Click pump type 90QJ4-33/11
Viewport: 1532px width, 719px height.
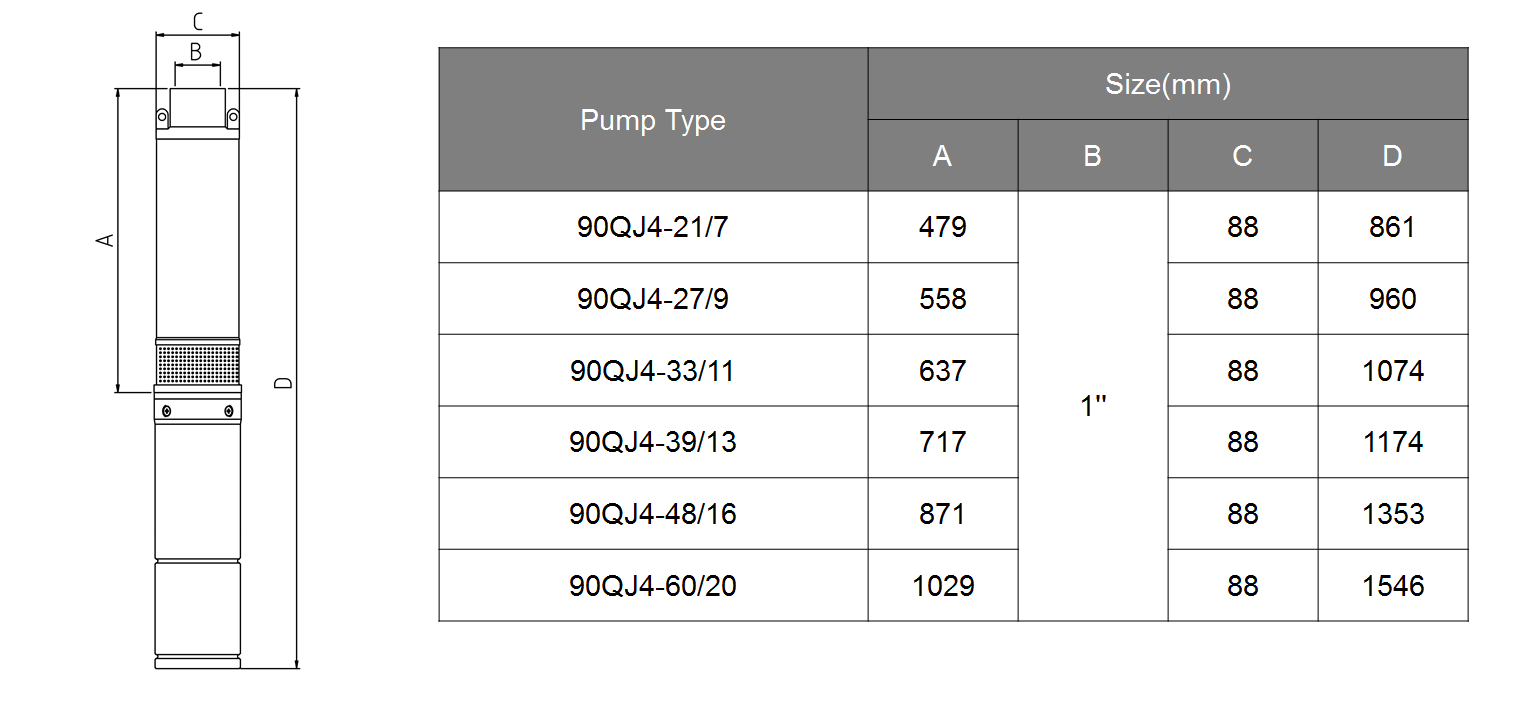(653, 371)
